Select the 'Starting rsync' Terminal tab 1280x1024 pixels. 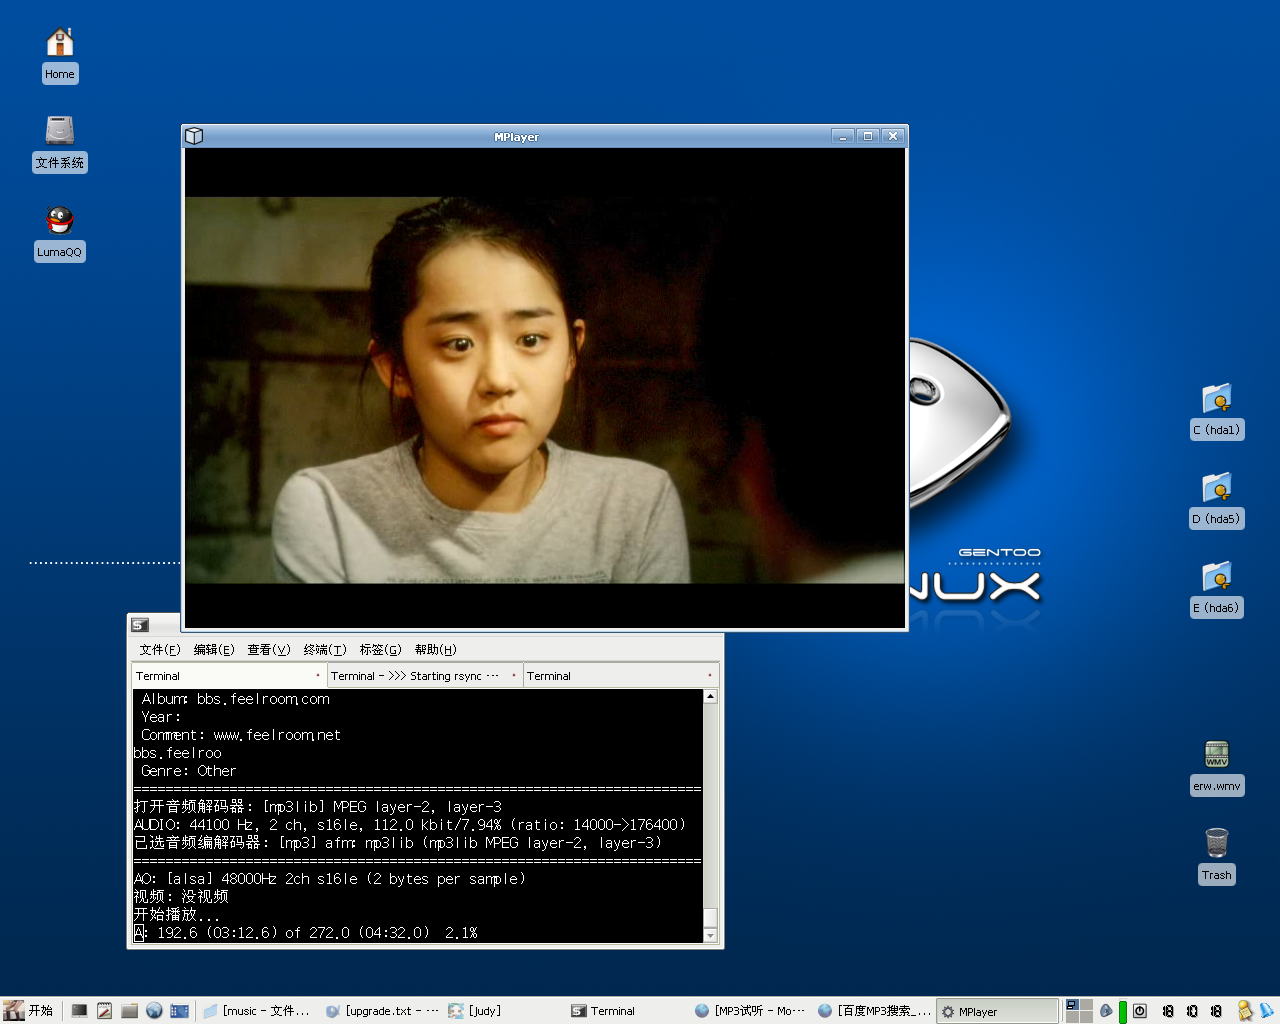[425, 676]
